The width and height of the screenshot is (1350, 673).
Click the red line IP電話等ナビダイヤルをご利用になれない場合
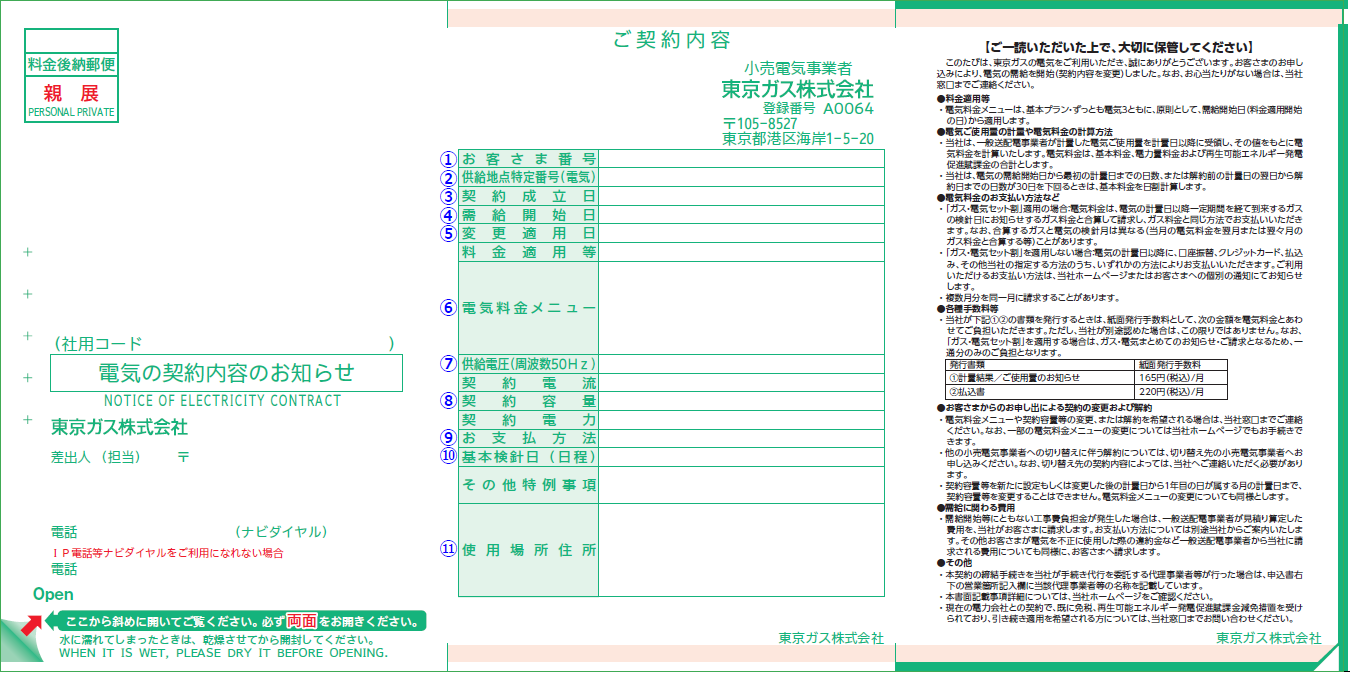coord(168,552)
